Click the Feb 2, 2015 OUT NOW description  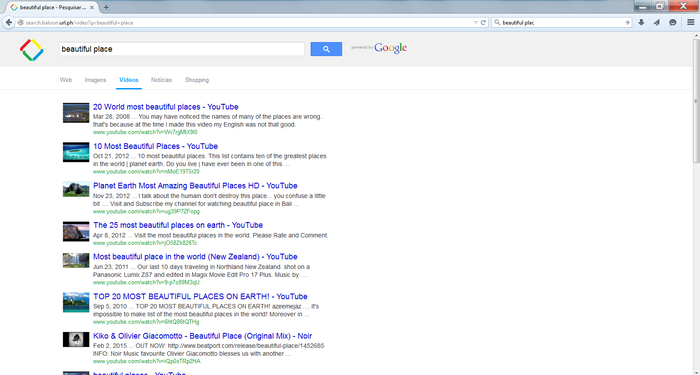coord(208,350)
